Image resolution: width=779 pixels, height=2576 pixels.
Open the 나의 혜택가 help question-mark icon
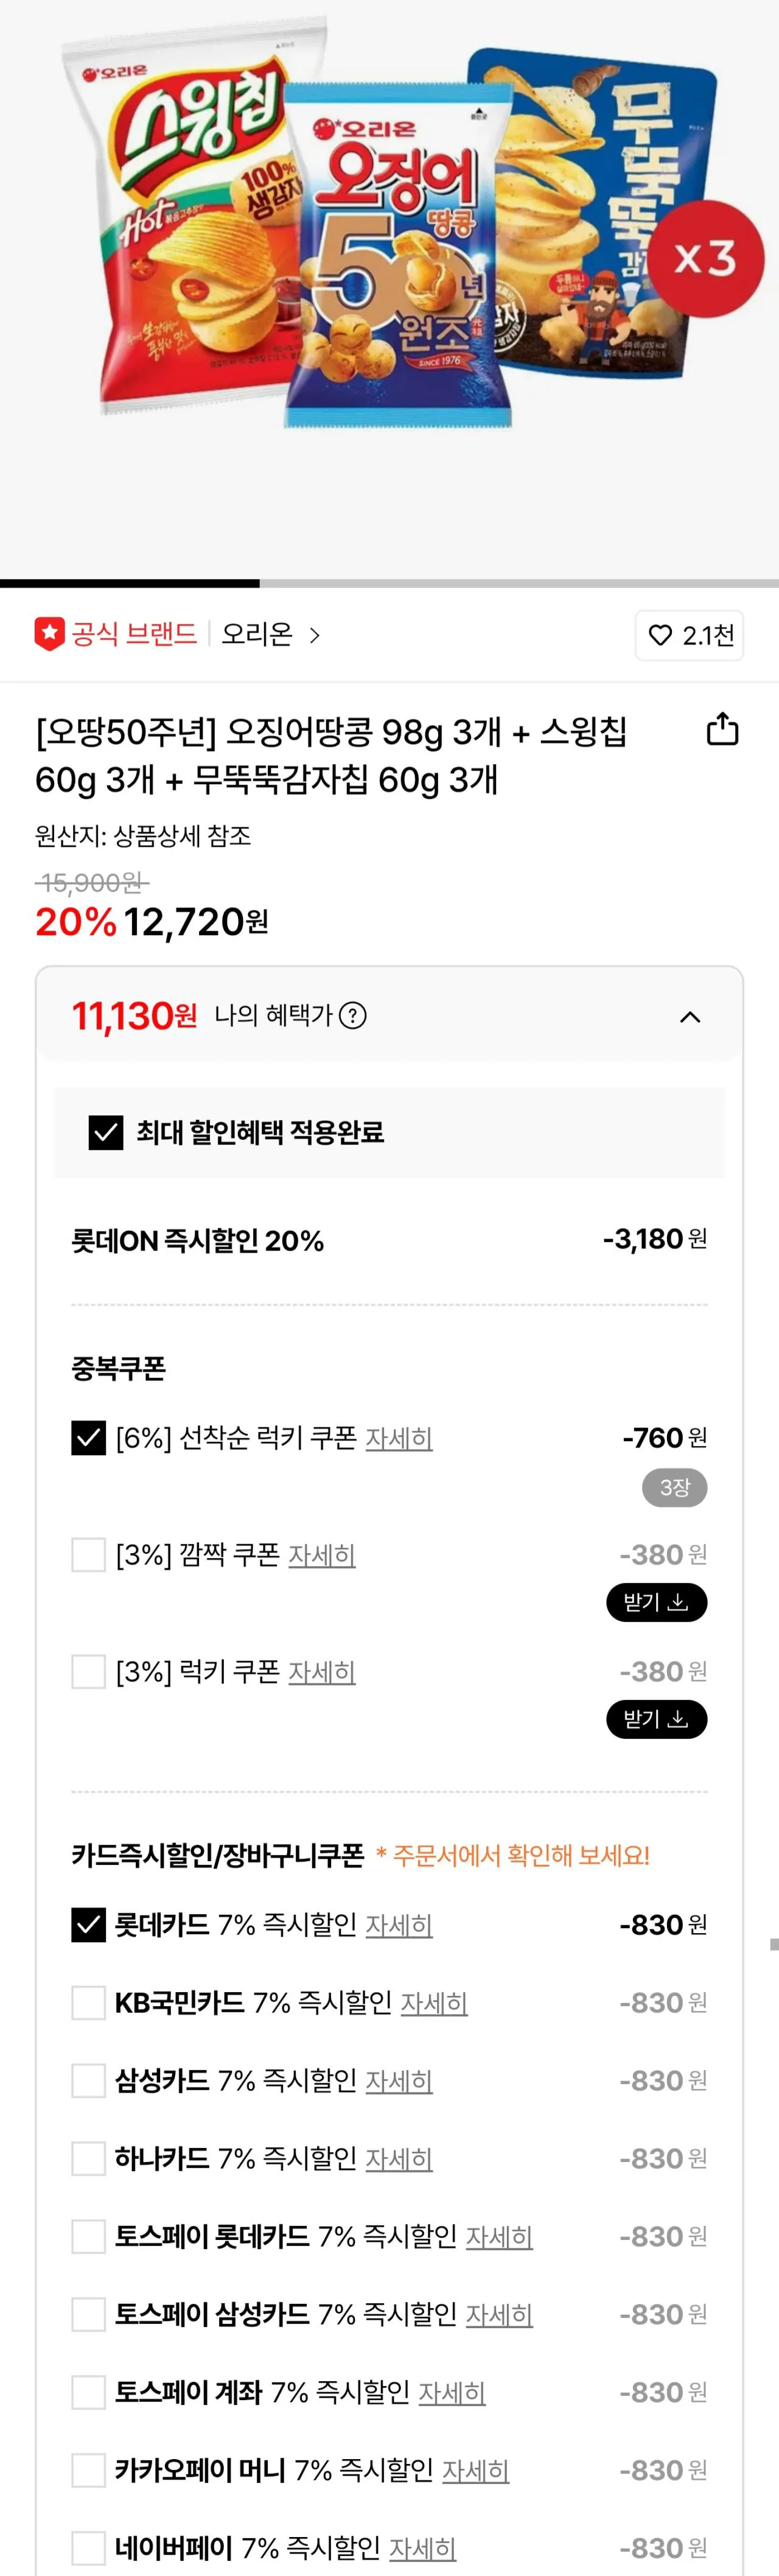tap(353, 1016)
